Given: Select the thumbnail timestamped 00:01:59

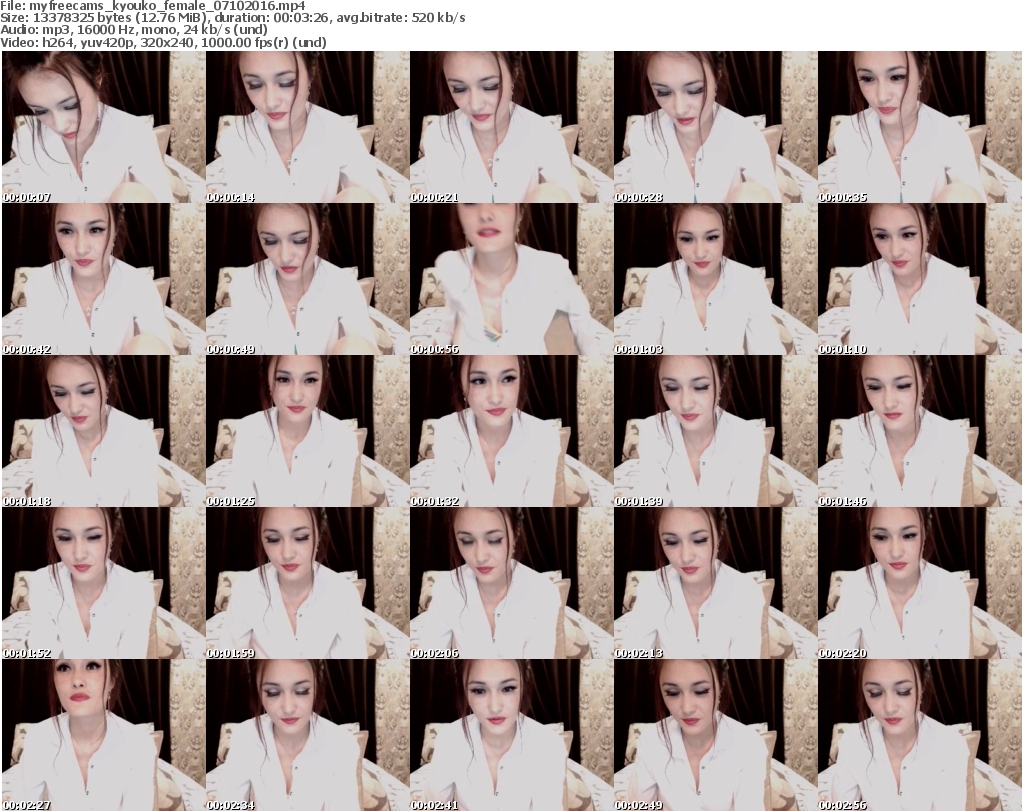Looking at the screenshot, I should [308, 583].
